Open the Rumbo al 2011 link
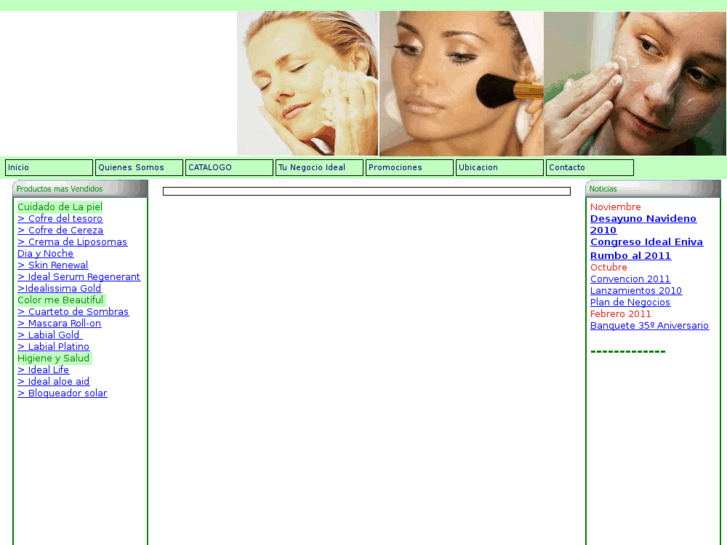Image resolution: width=727 pixels, height=545 pixels. tap(631, 256)
